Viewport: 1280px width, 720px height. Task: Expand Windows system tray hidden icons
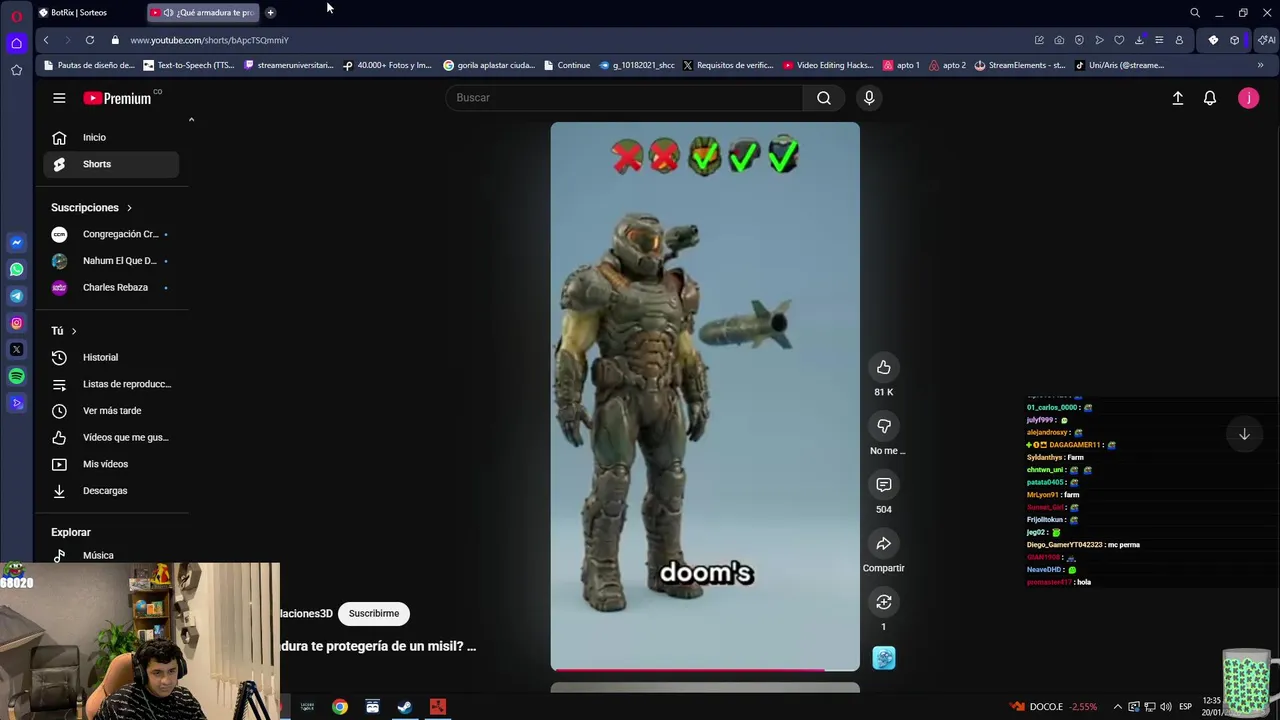[1117, 707]
